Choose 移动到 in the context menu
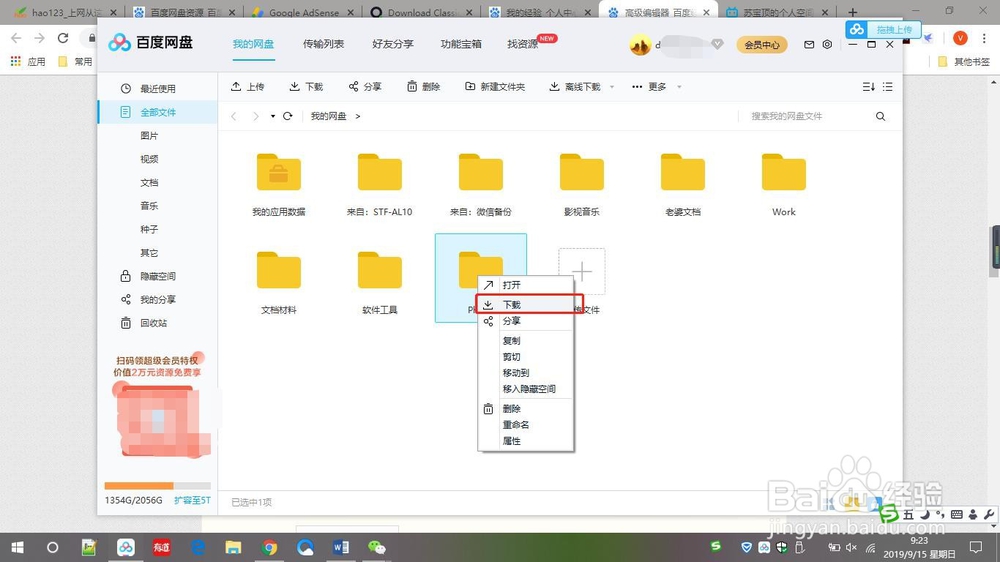Image resolution: width=1000 pixels, height=562 pixels. point(526,373)
